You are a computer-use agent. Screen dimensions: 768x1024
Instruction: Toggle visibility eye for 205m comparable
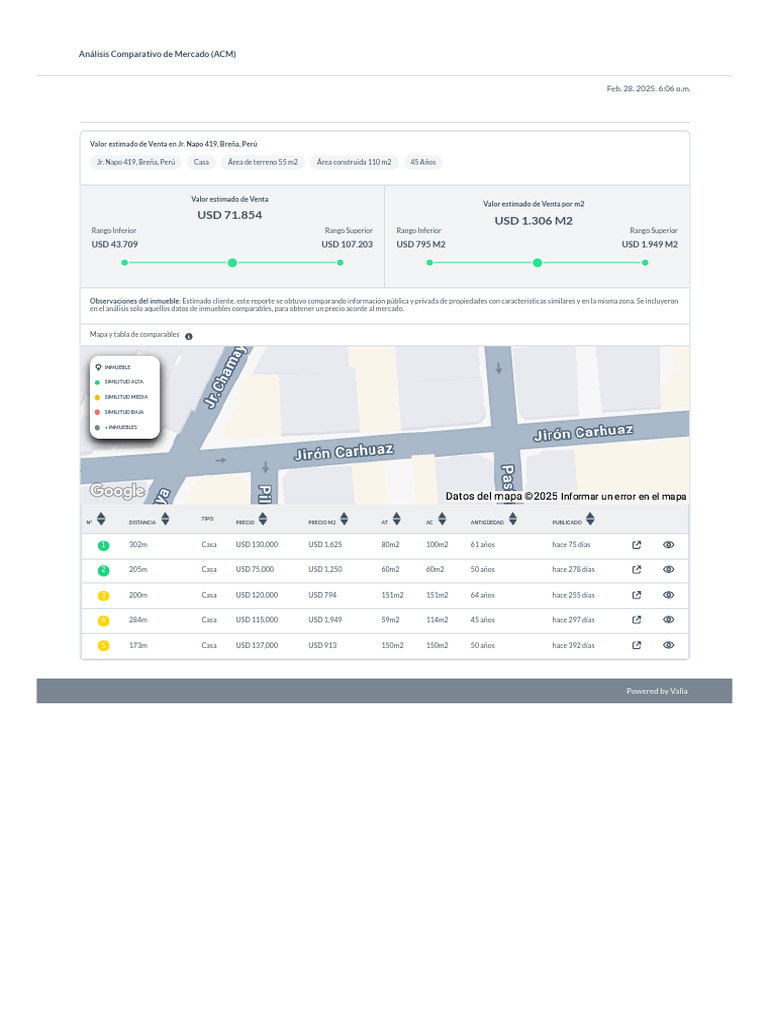(669, 570)
